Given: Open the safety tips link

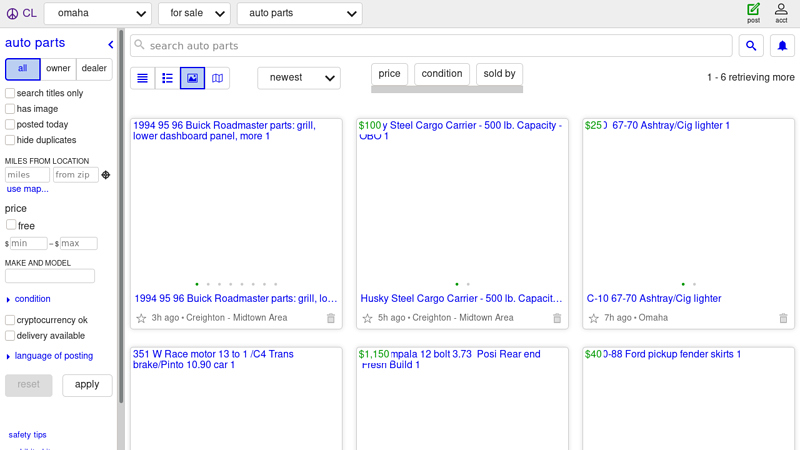Looking at the screenshot, I should (x=28, y=435).
